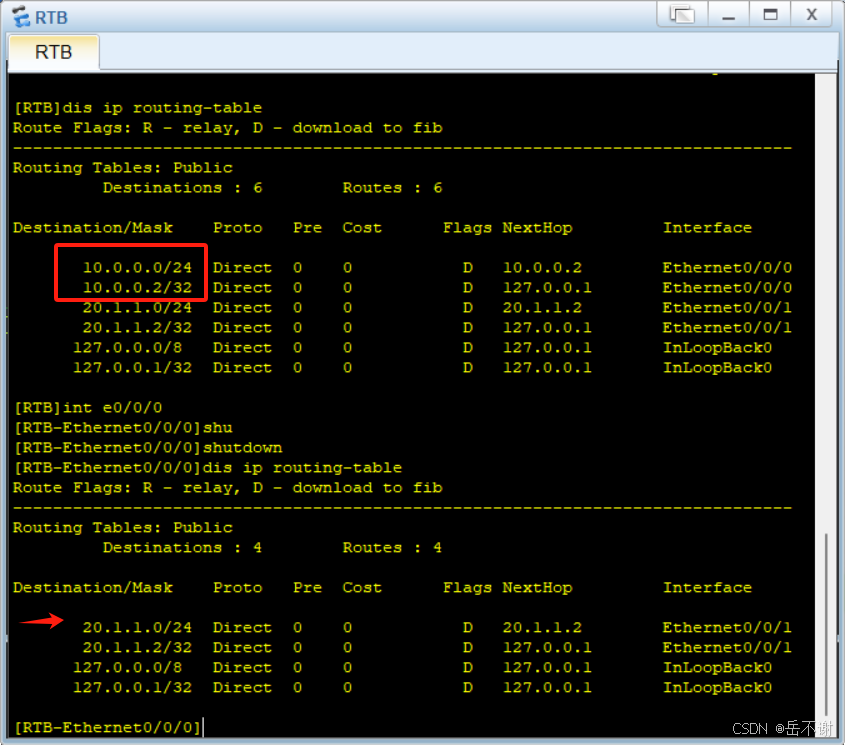Click '20.1.1.2/32' in second routing table

137,647
